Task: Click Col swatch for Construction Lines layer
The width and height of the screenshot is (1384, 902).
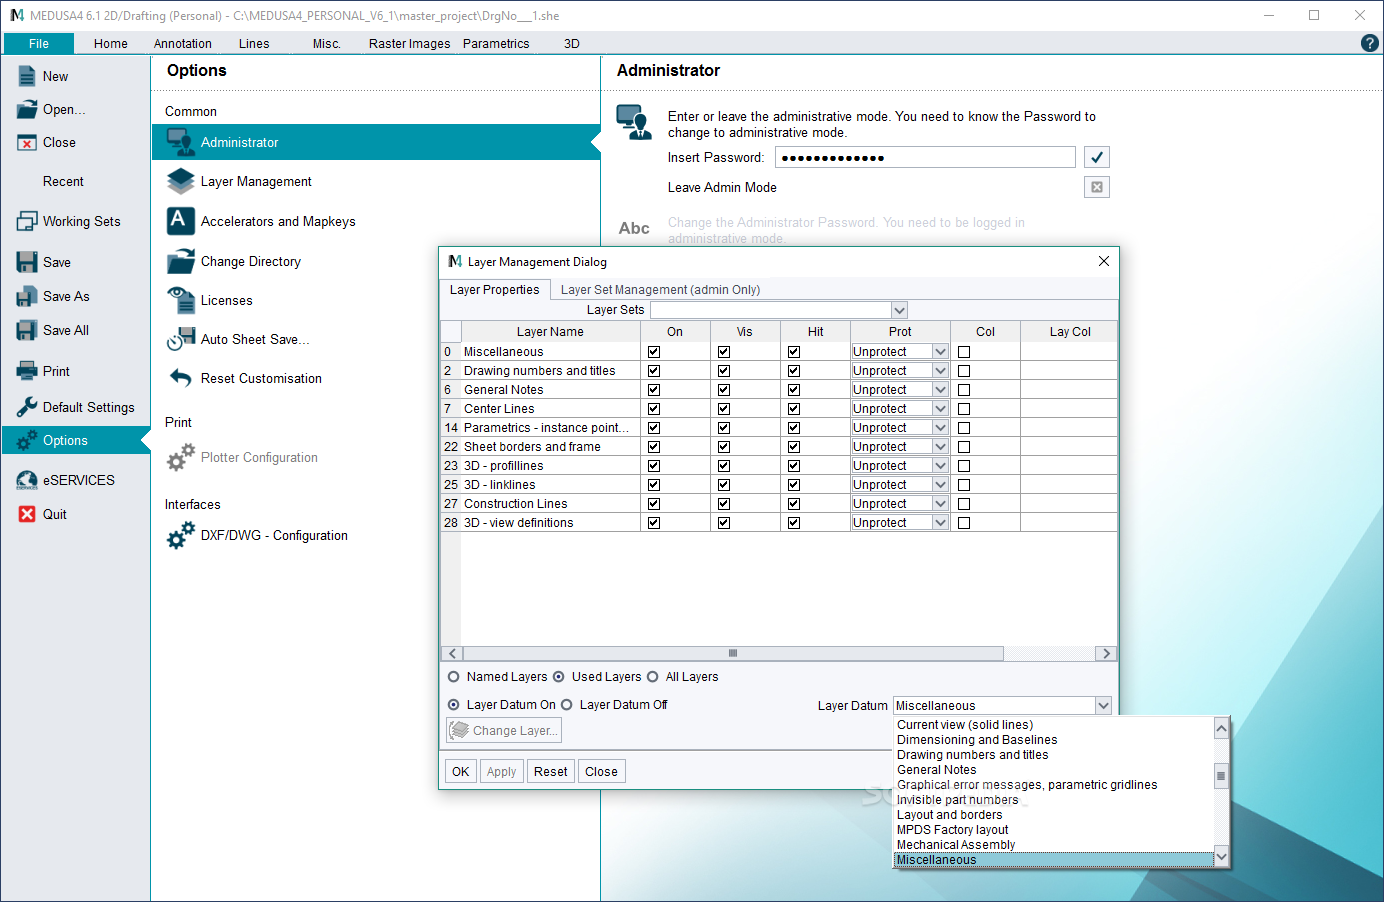Action: click(964, 504)
